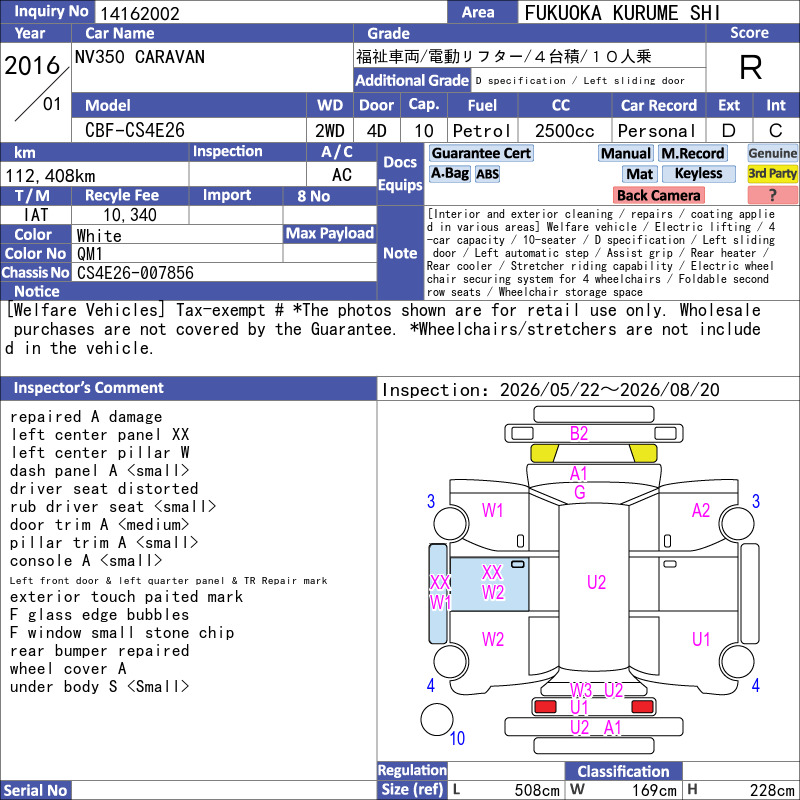Viewport: 800px width, 800px height.
Task: Click the mileage 112,408km
Action: [50, 176]
